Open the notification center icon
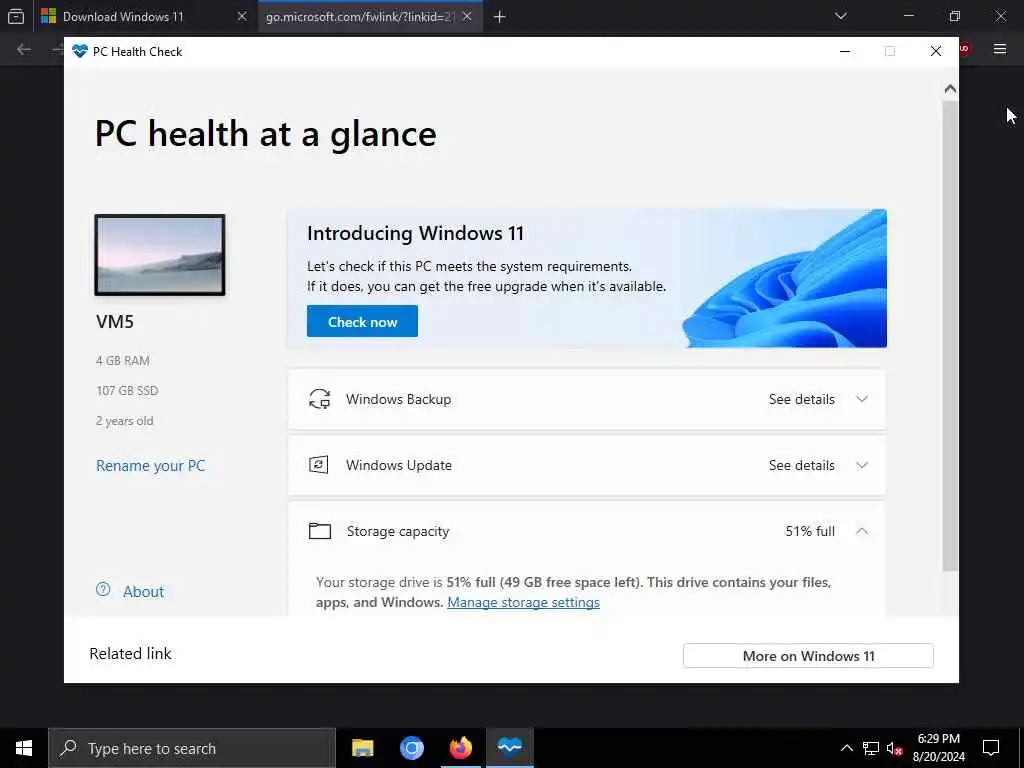The height and width of the screenshot is (768, 1024). (991, 748)
